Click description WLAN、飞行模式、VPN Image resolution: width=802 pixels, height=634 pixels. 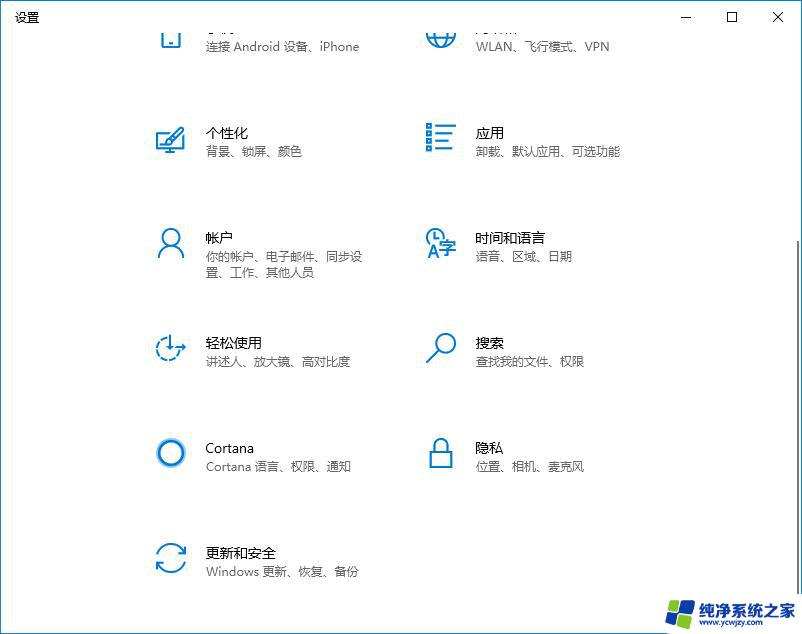click(x=543, y=47)
